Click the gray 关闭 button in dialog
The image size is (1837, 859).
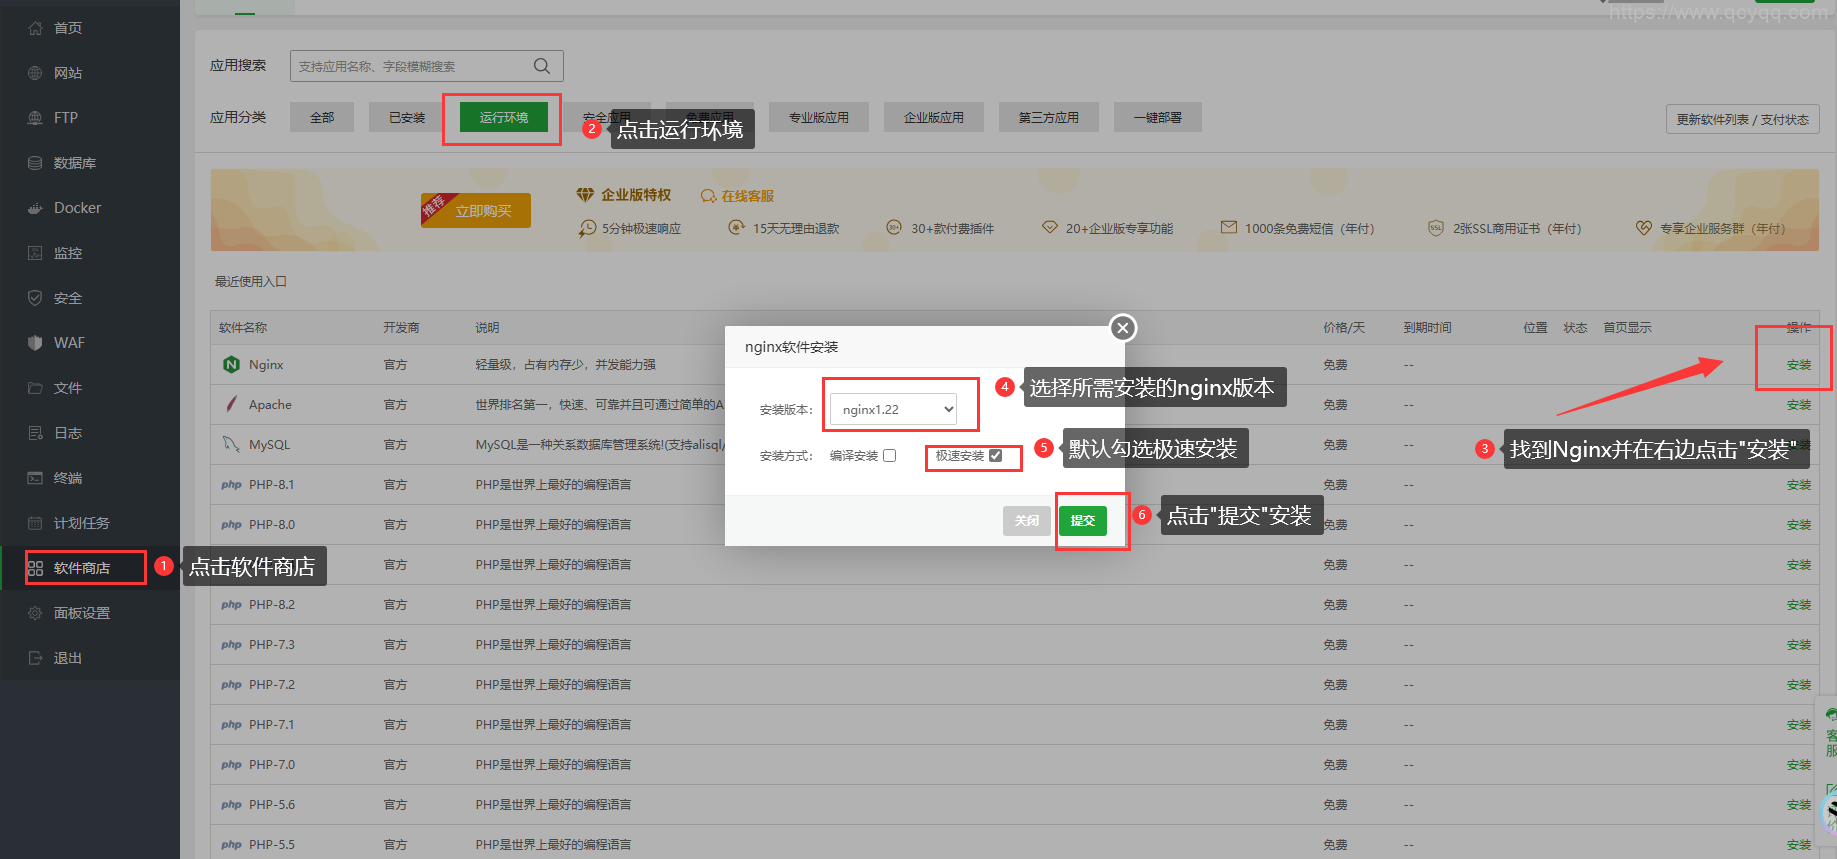tap(1027, 521)
